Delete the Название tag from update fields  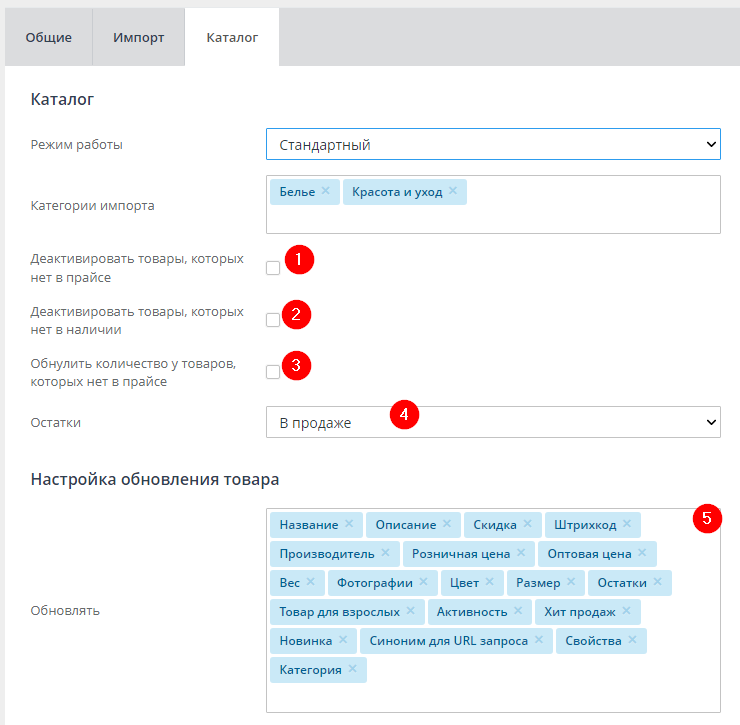click(349, 525)
